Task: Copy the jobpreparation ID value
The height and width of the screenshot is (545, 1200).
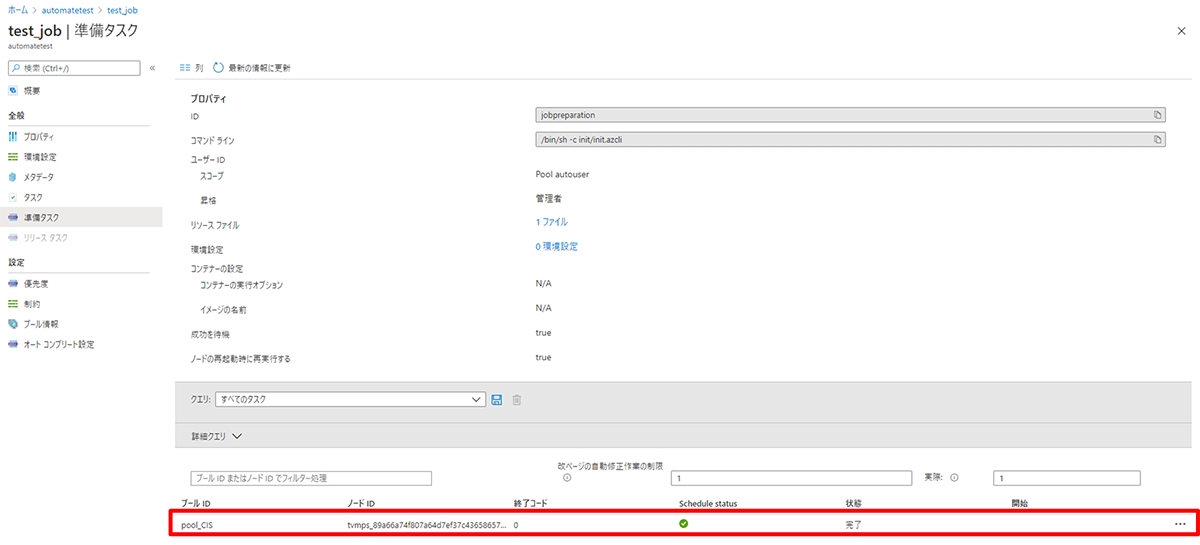Action: pyautogui.click(x=1157, y=115)
